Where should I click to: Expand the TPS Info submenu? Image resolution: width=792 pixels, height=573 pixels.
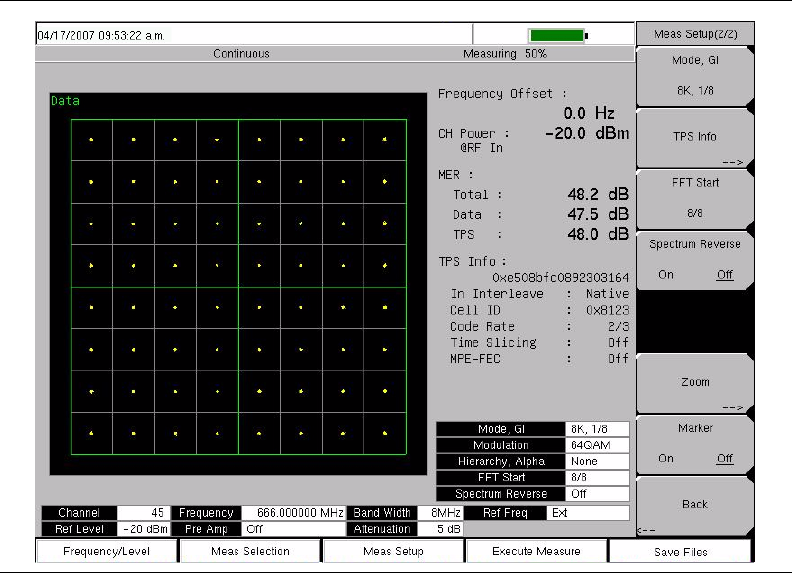[x=694, y=138]
